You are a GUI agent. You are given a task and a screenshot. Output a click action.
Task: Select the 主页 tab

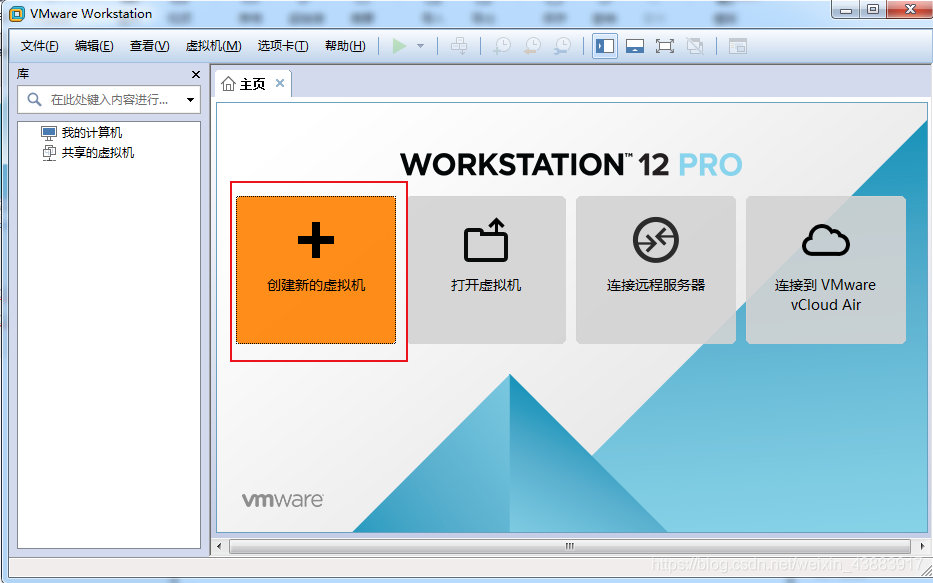[252, 84]
